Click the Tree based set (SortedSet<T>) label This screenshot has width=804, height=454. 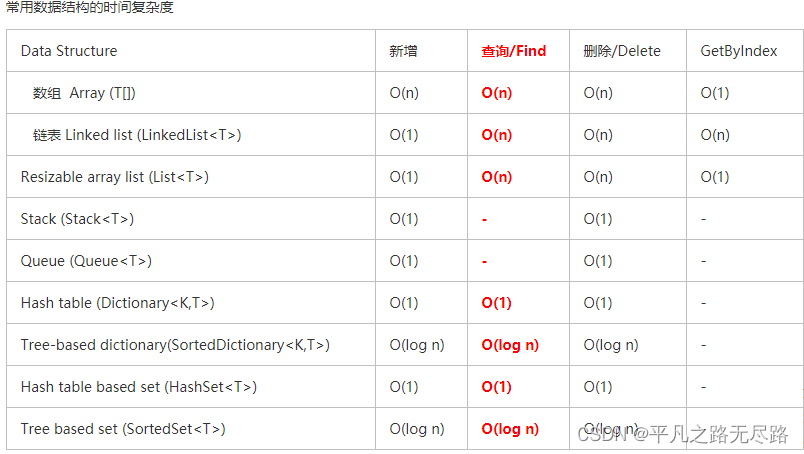point(122,429)
